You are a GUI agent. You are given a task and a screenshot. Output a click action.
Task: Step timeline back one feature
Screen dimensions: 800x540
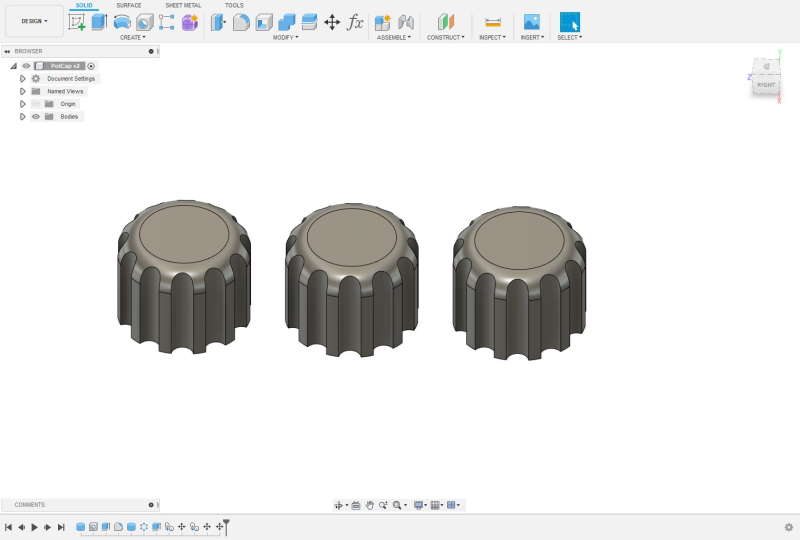21,527
